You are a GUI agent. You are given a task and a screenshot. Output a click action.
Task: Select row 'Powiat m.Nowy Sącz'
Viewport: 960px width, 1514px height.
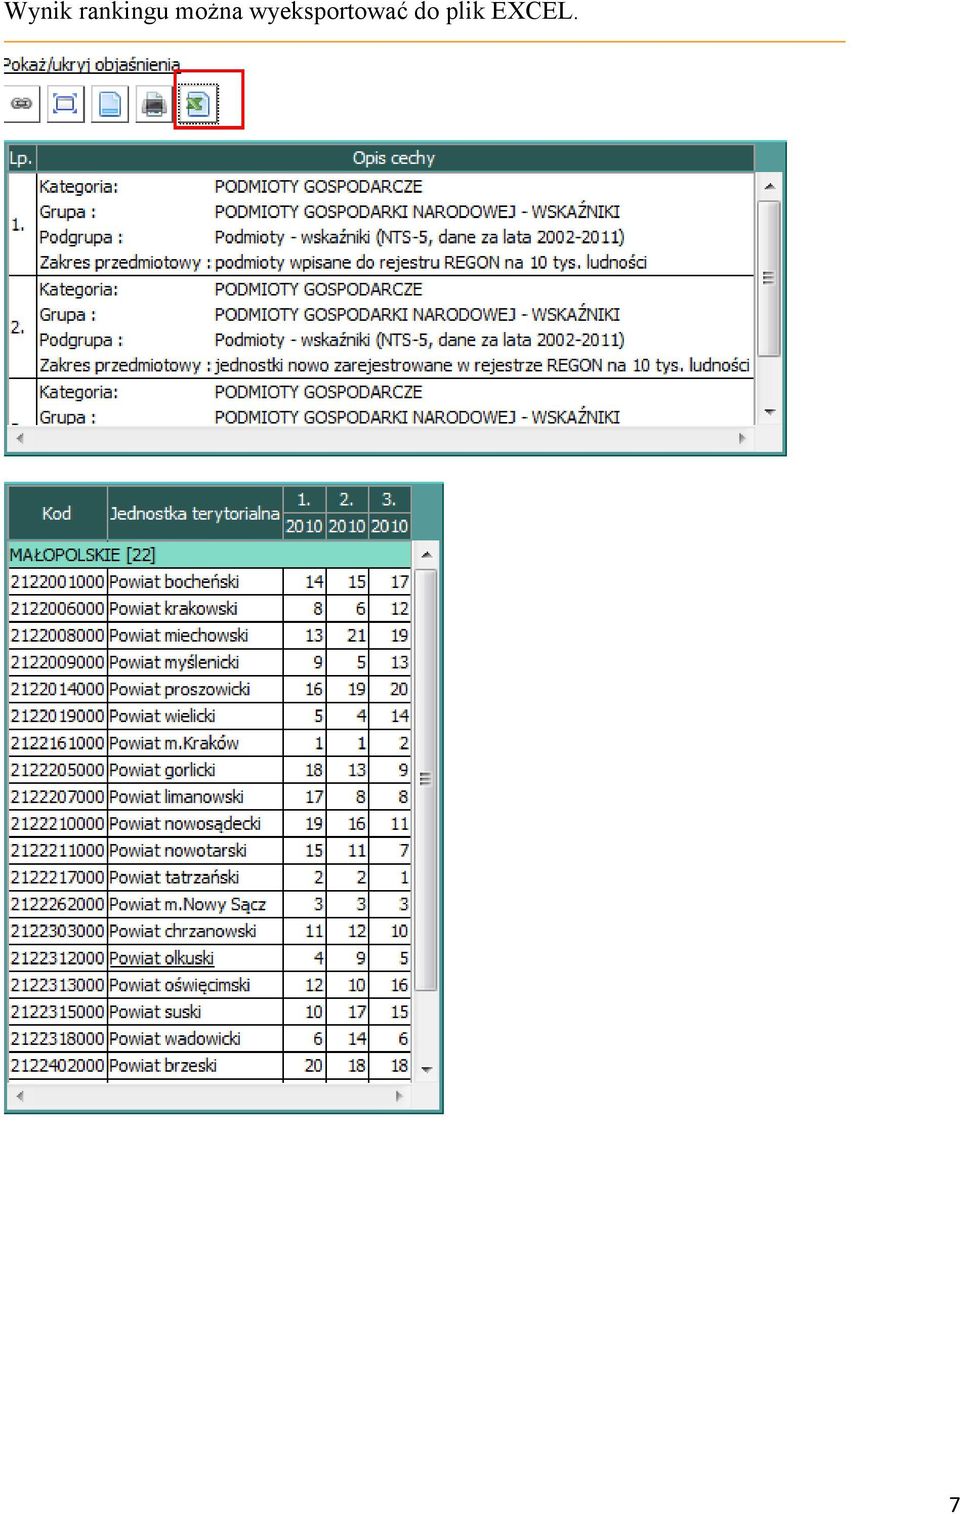[210, 905]
